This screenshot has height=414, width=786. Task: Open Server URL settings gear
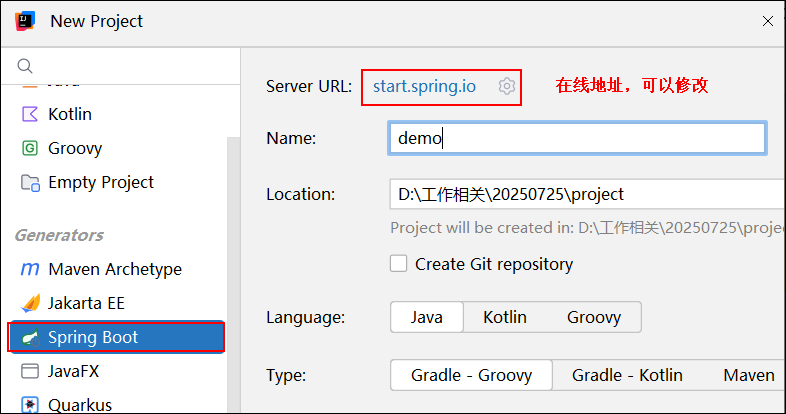tap(507, 86)
